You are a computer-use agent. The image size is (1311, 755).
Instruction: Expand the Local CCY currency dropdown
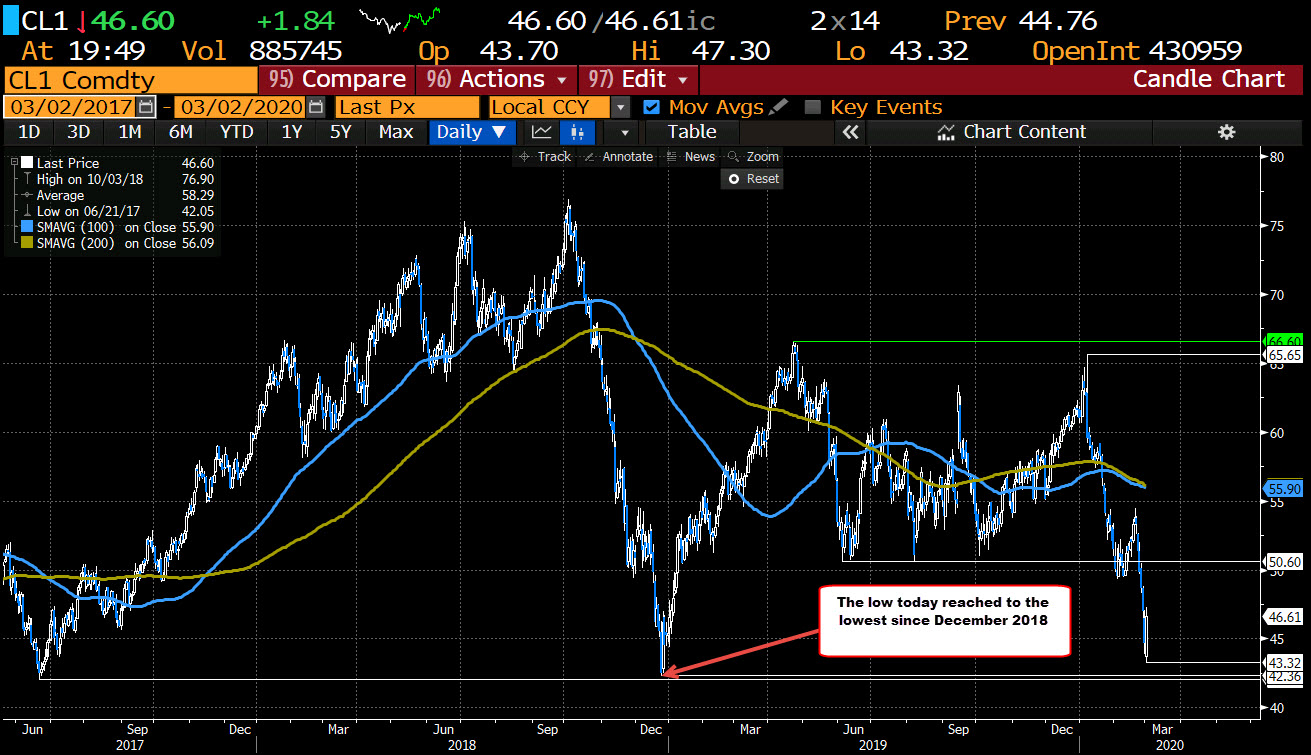(x=621, y=107)
